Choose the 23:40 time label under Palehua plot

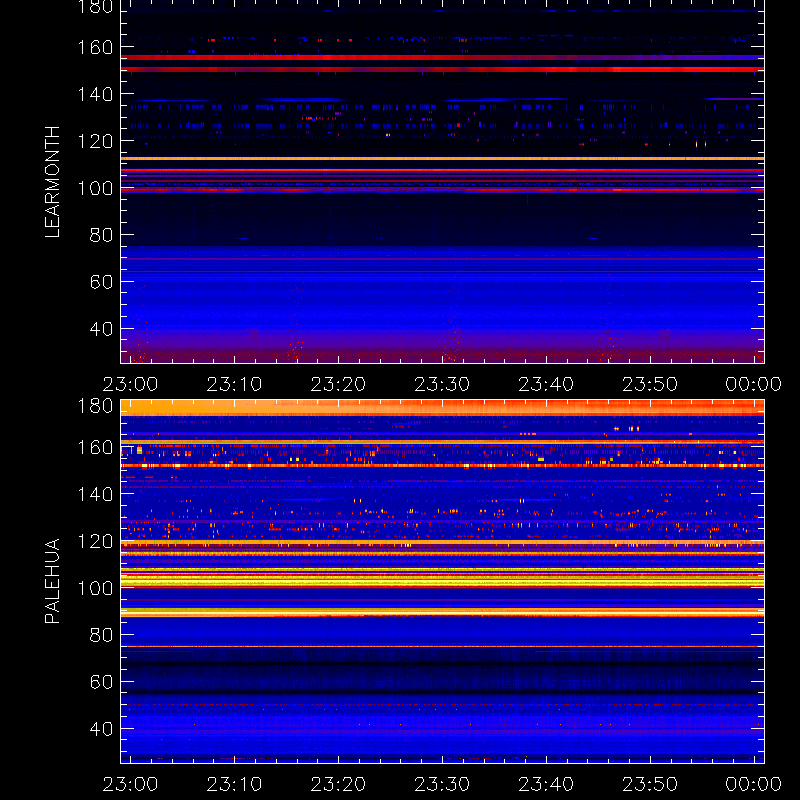pos(546,784)
